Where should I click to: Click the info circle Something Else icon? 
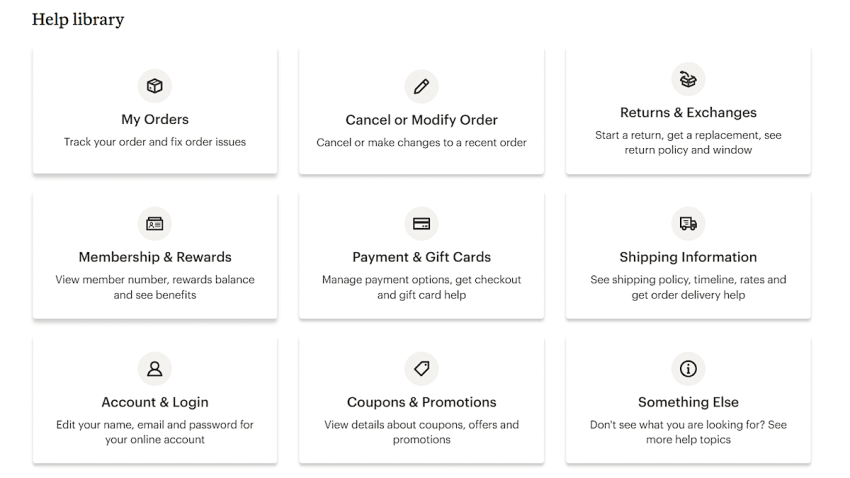(x=688, y=369)
